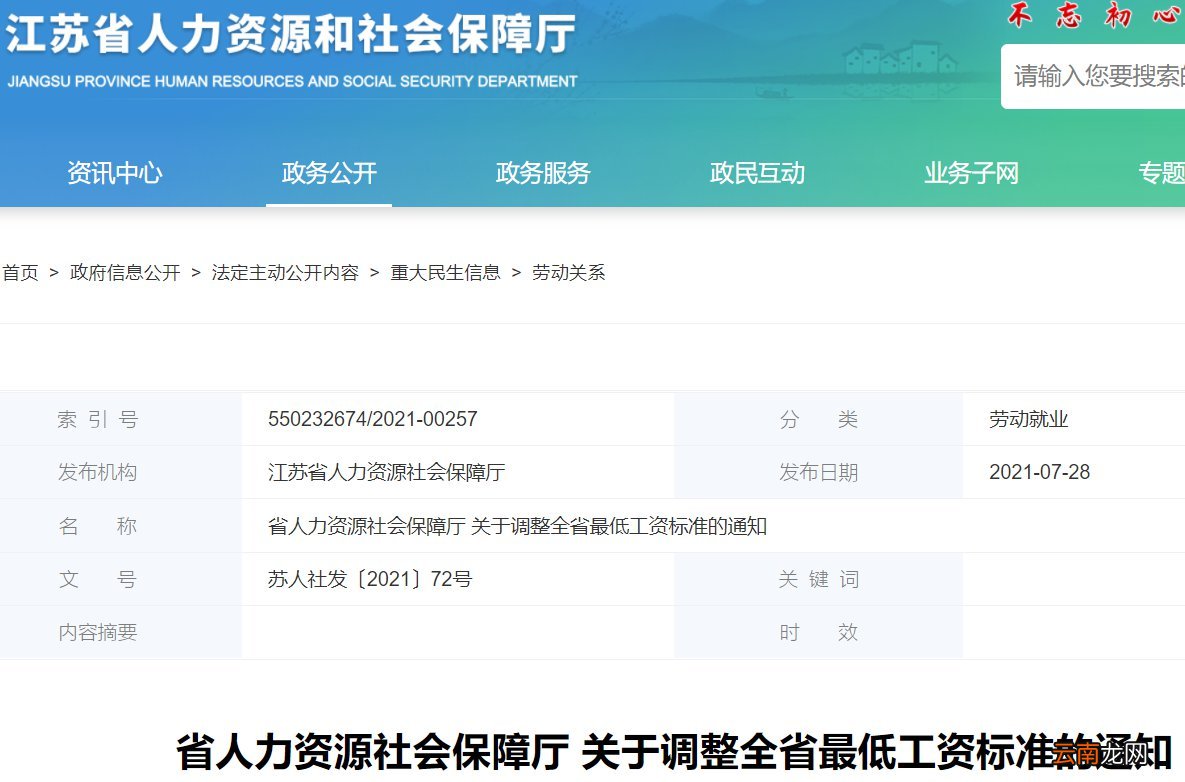Click the 时效 label cell
The image size is (1185, 782).
(818, 632)
